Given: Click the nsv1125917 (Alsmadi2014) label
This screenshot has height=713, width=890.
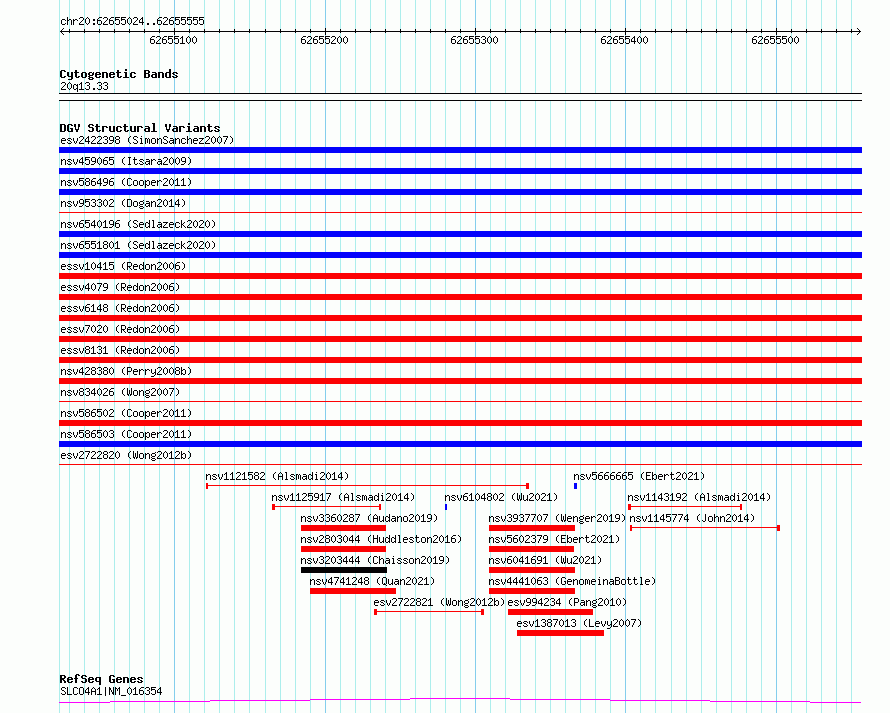Looking at the screenshot, I should [343, 497].
